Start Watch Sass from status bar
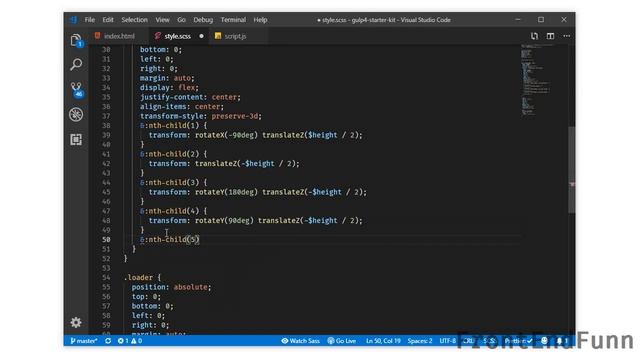The width and height of the screenshot is (640, 360). [x=300, y=340]
